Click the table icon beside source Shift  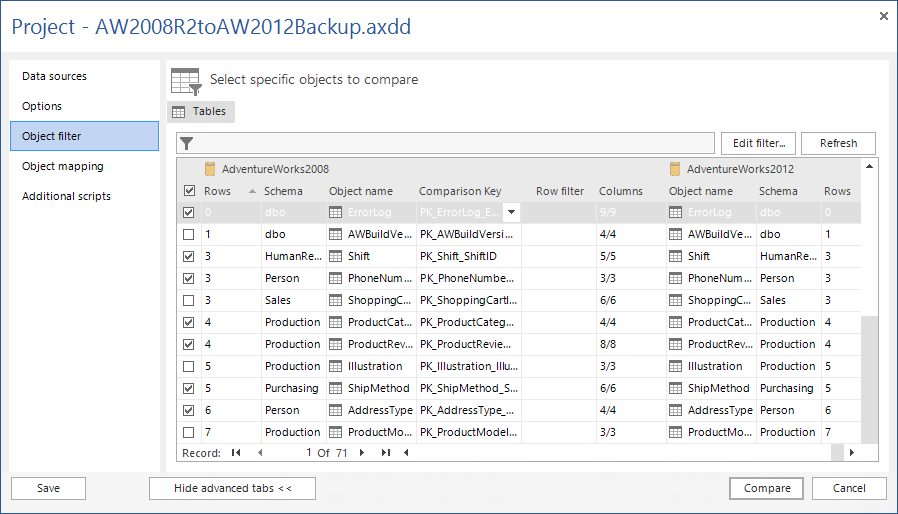[x=336, y=256]
